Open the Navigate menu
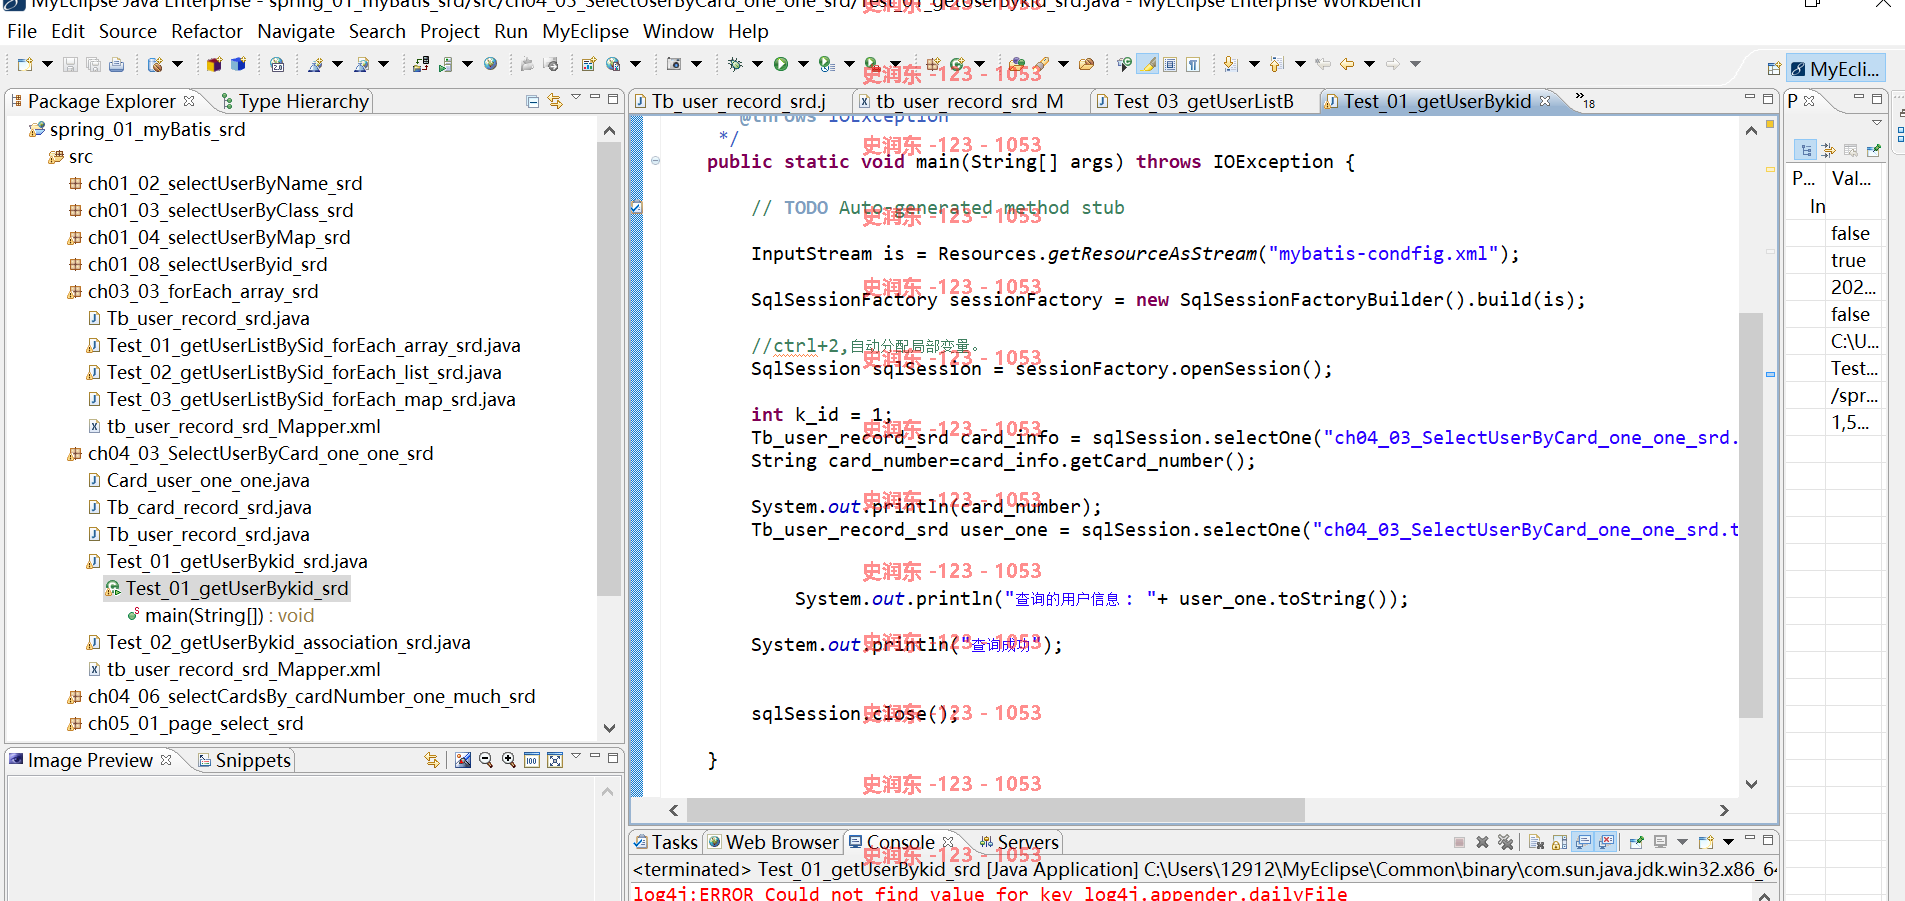 (296, 31)
